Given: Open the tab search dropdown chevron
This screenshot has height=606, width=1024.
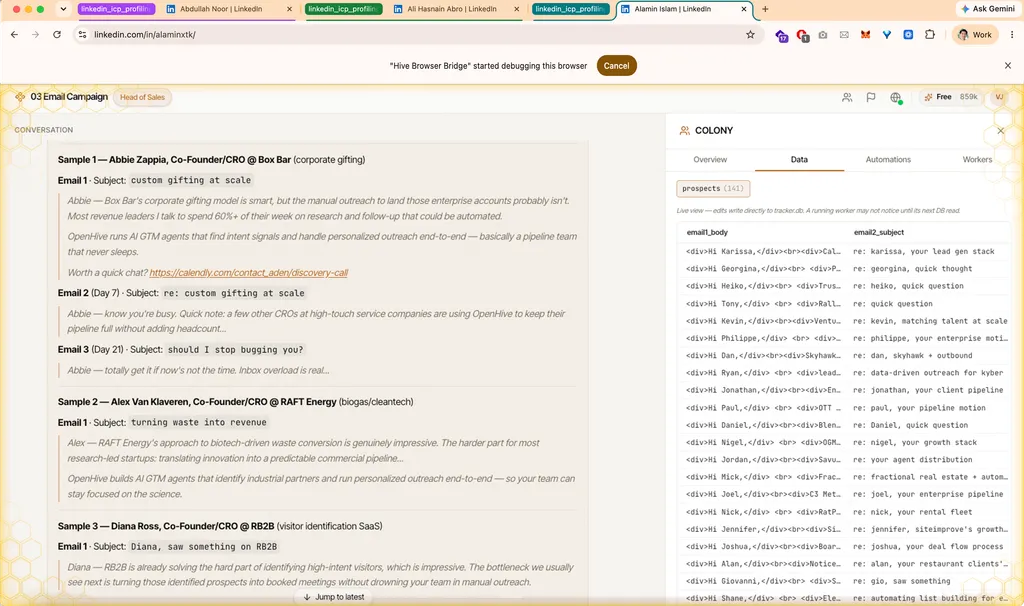Looking at the screenshot, I should (x=63, y=9).
